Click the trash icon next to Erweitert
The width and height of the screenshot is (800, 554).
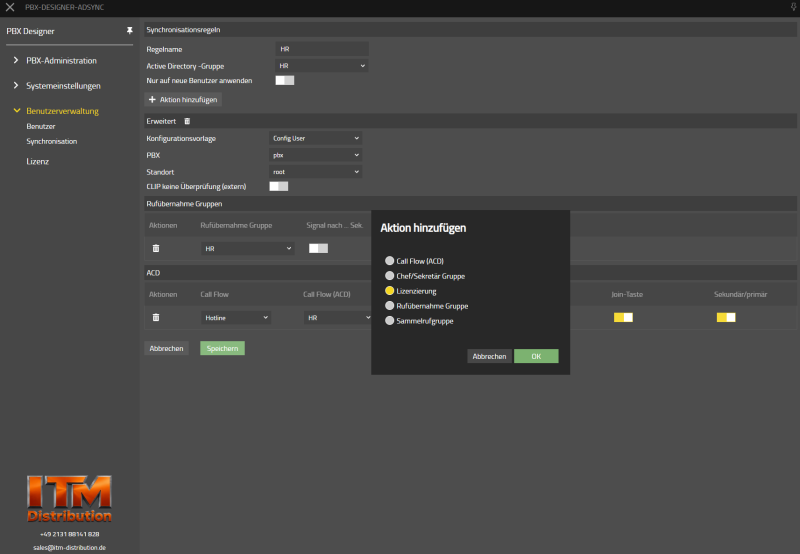click(x=187, y=121)
